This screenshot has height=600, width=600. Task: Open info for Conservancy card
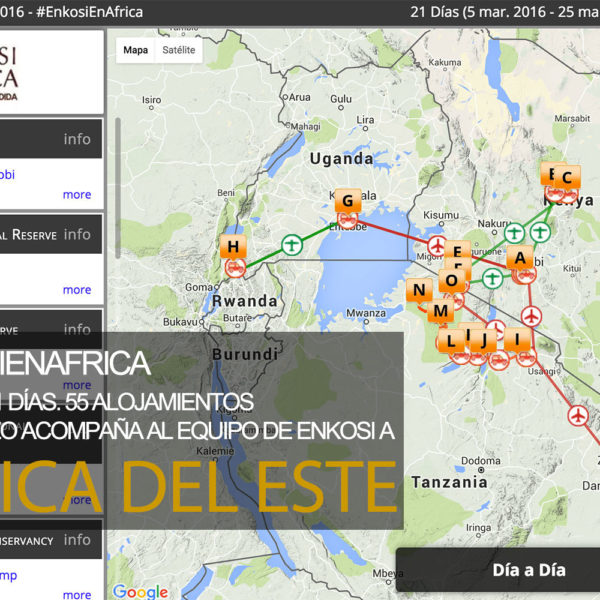77,540
